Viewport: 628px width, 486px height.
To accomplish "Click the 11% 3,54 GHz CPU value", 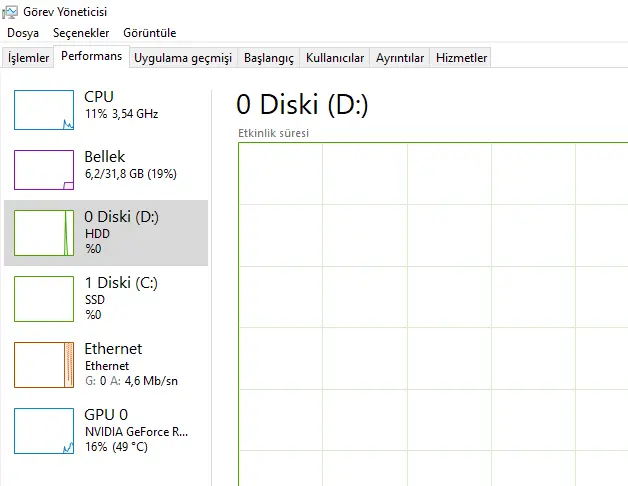I will coord(121,114).
